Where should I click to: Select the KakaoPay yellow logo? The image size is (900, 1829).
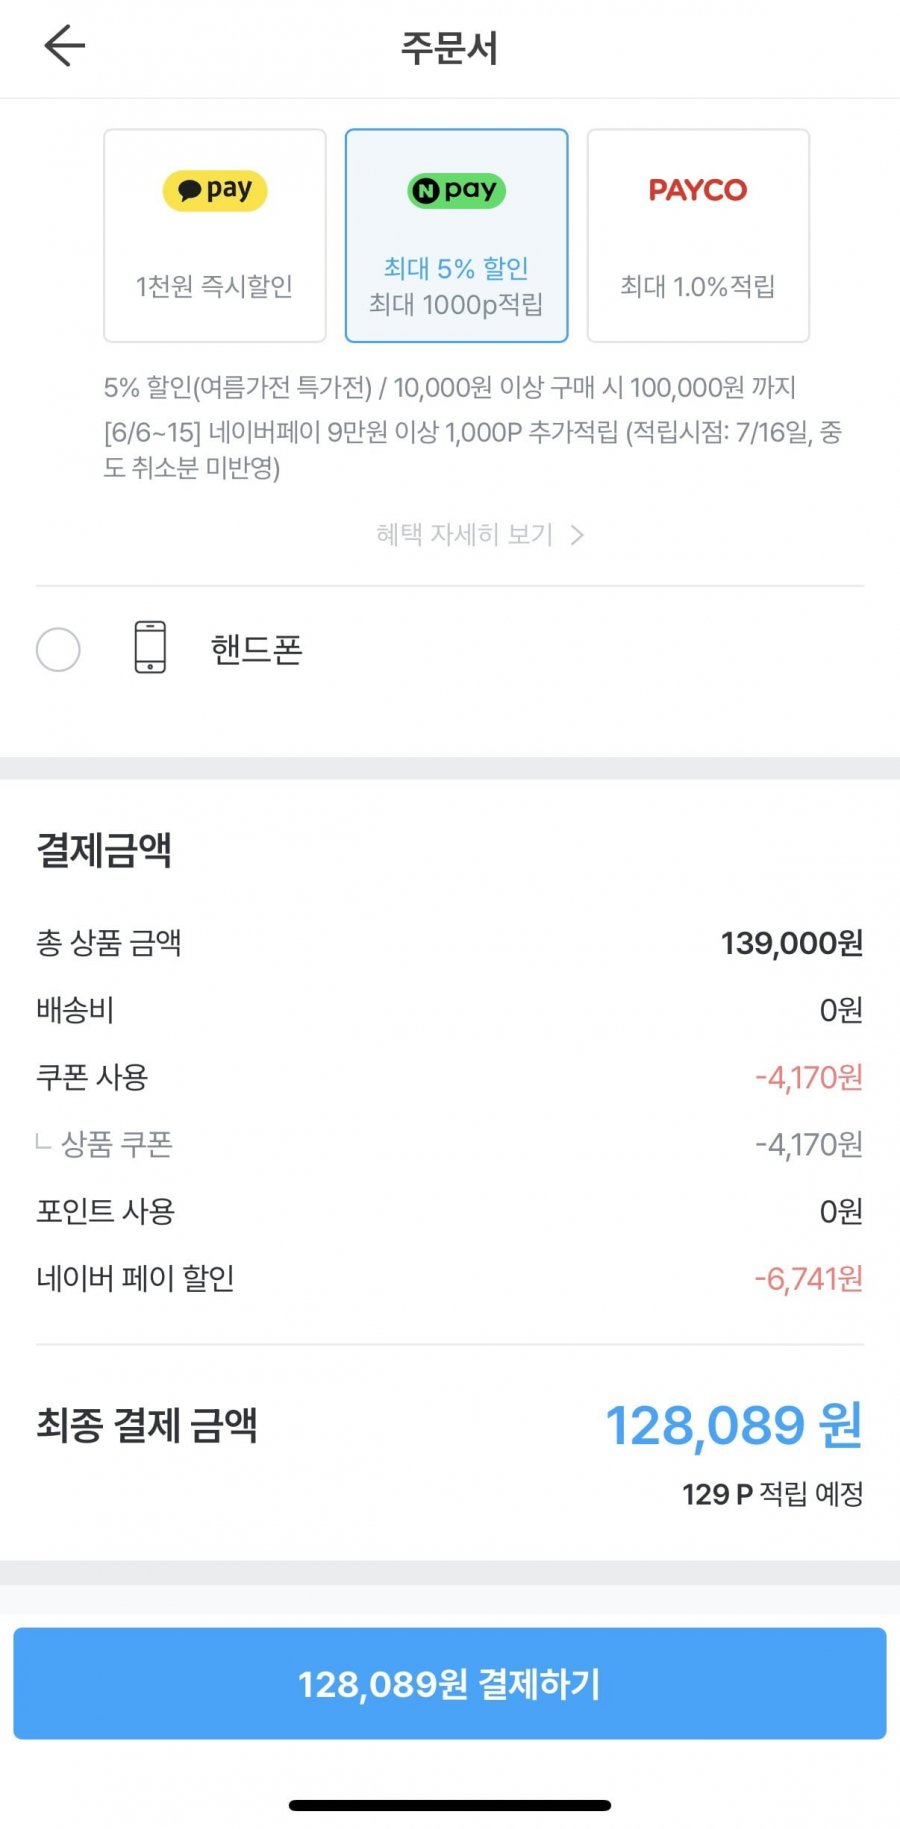click(x=215, y=190)
